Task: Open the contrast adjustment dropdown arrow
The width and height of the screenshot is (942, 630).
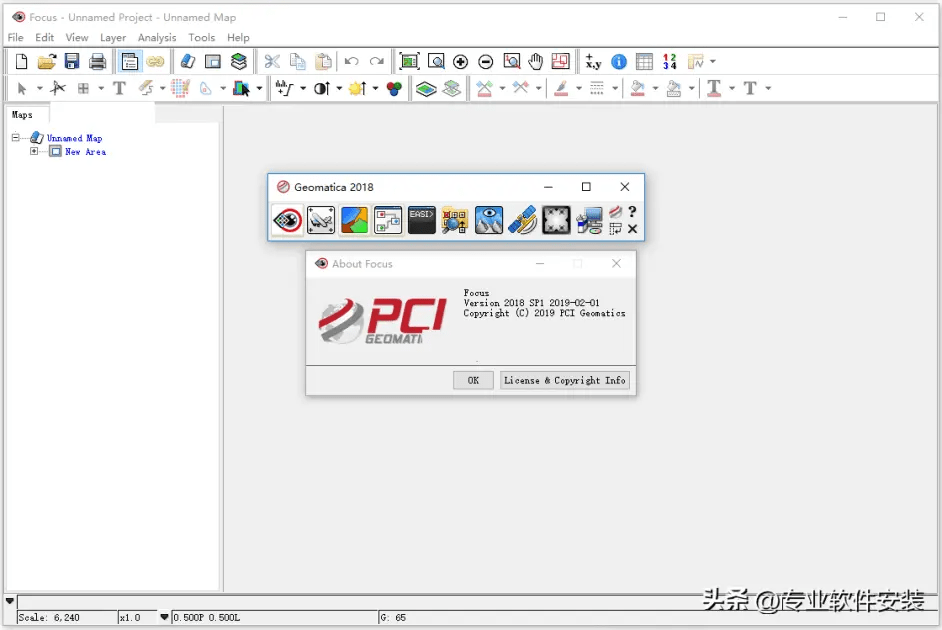Action: (339, 89)
